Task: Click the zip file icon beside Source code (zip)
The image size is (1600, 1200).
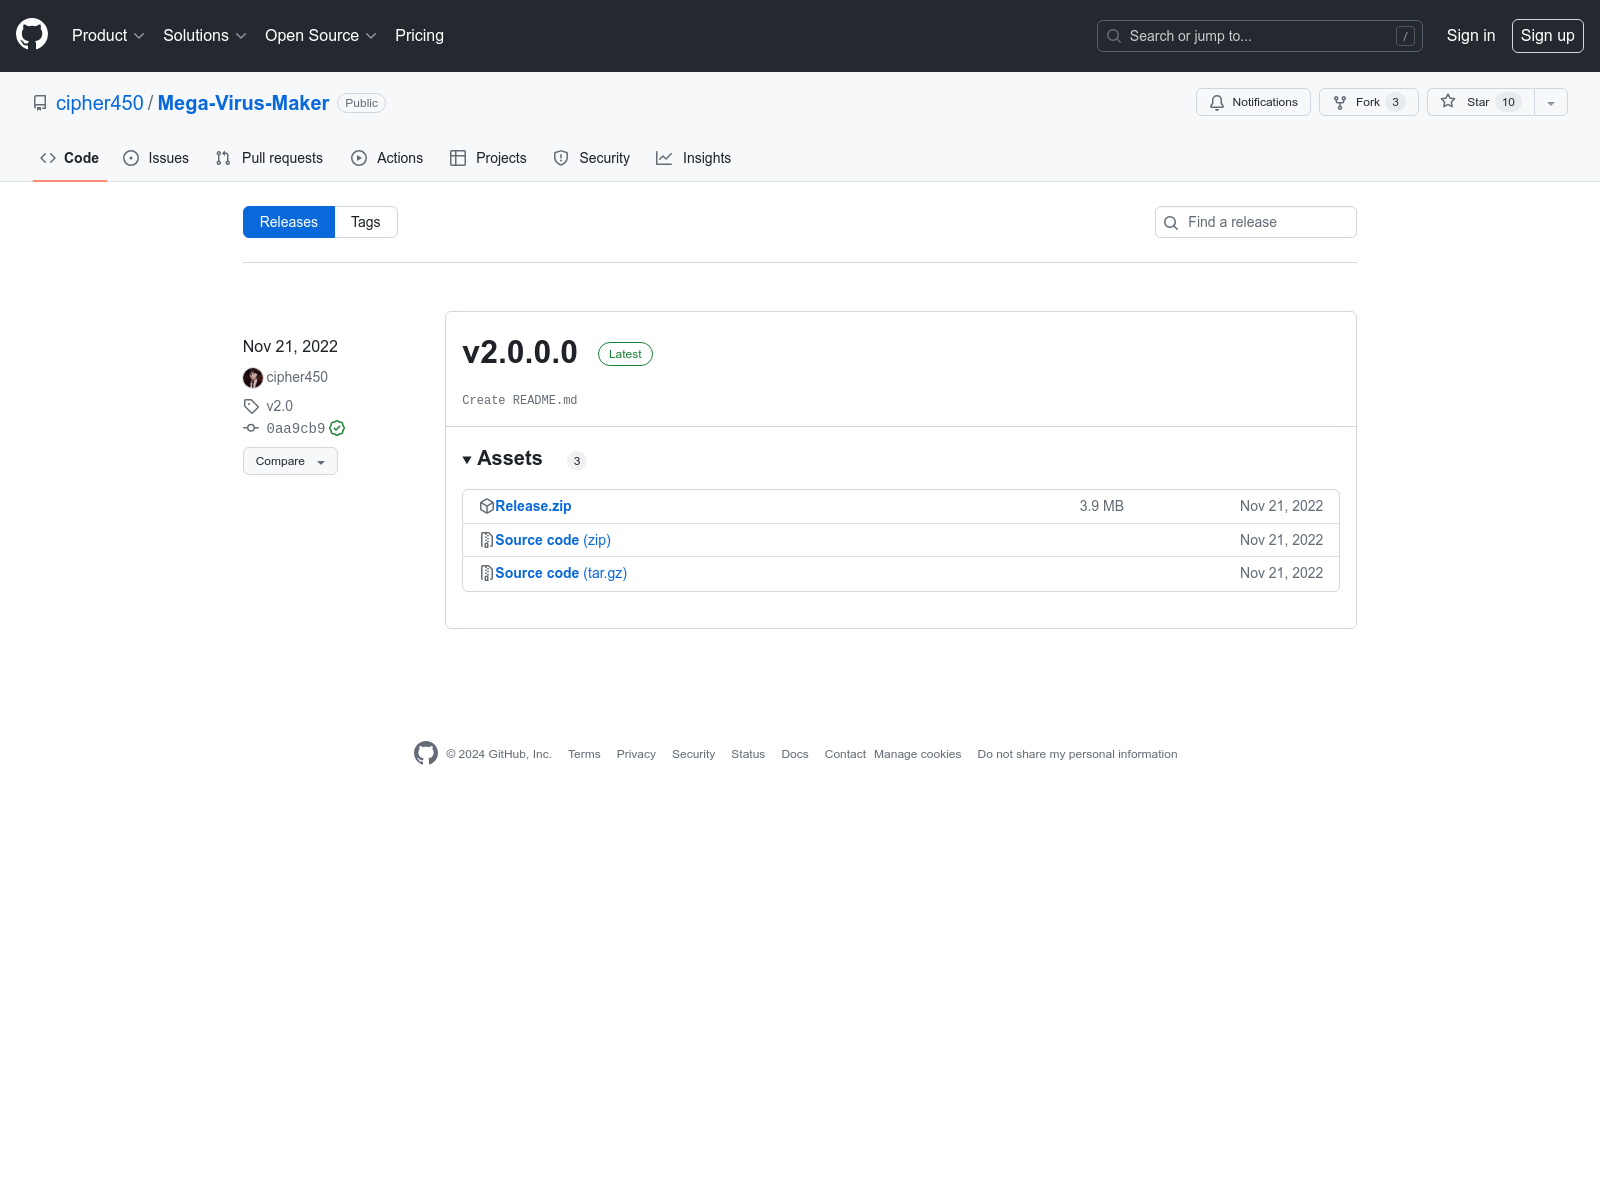Action: 487,540
